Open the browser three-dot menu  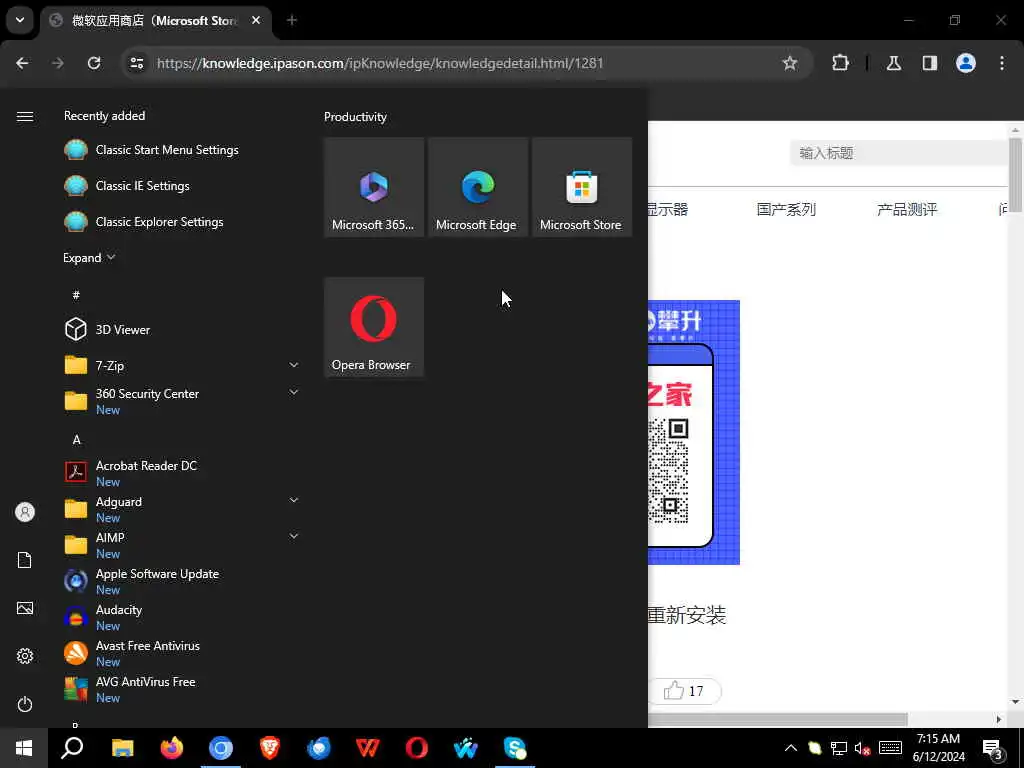pos(1002,63)
